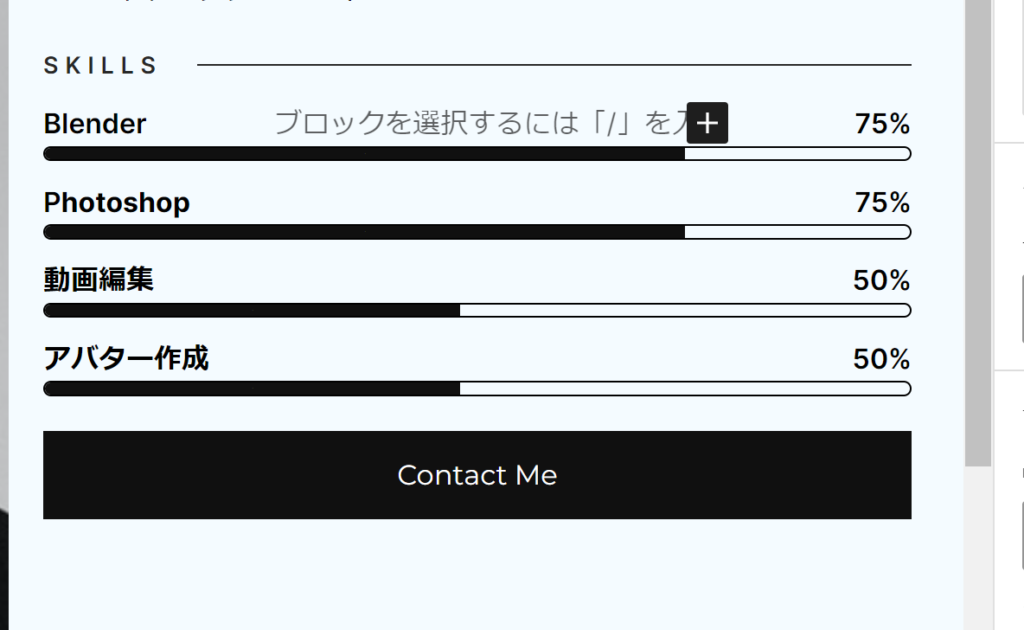Click the plus add block icon
1024x630 pixels.
tap(707, 123)
